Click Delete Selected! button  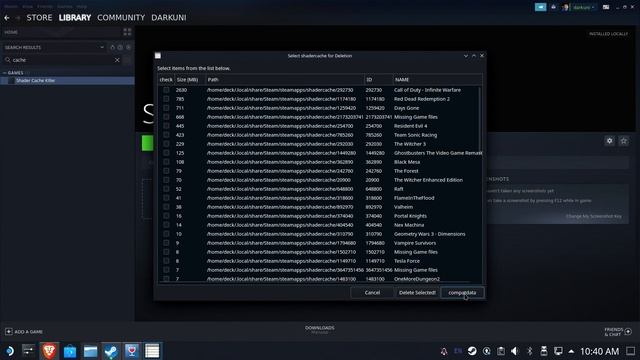click(417, 293)
